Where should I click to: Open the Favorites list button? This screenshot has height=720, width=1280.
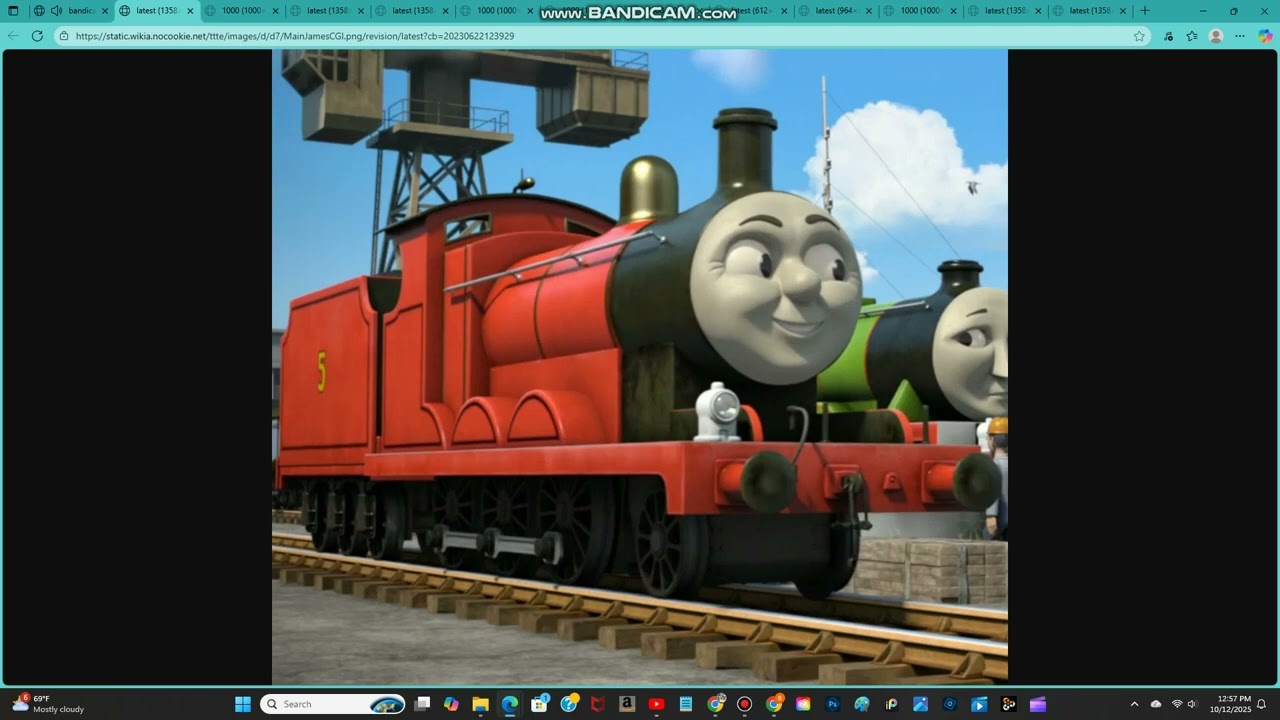click(1192, 36)
